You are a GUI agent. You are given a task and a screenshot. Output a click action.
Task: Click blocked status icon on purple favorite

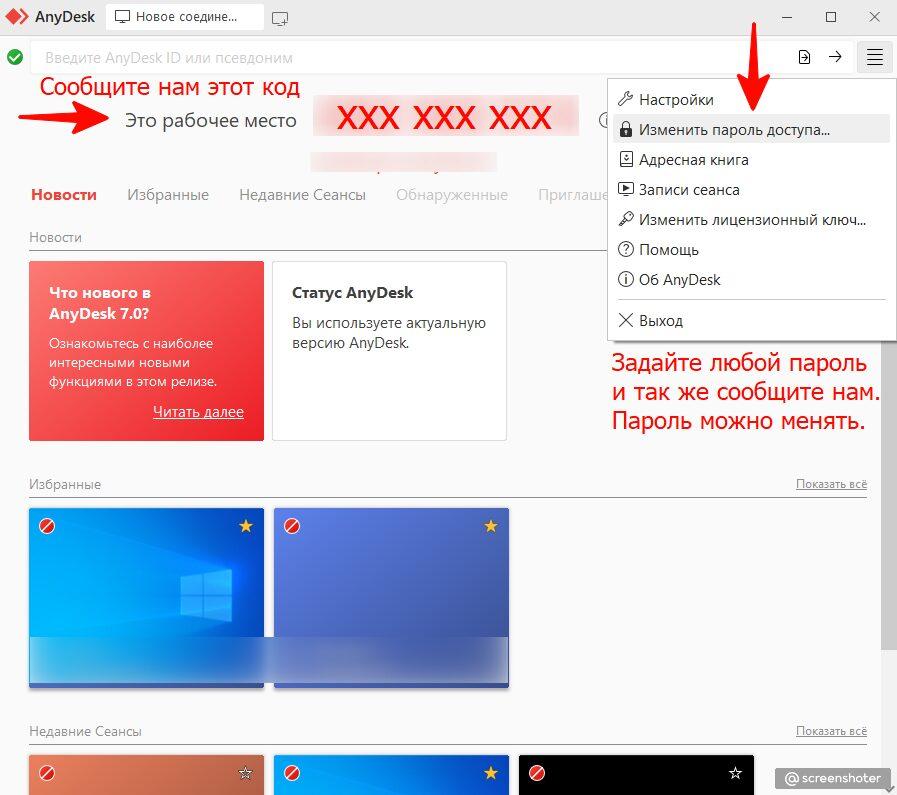click(292, 526)
